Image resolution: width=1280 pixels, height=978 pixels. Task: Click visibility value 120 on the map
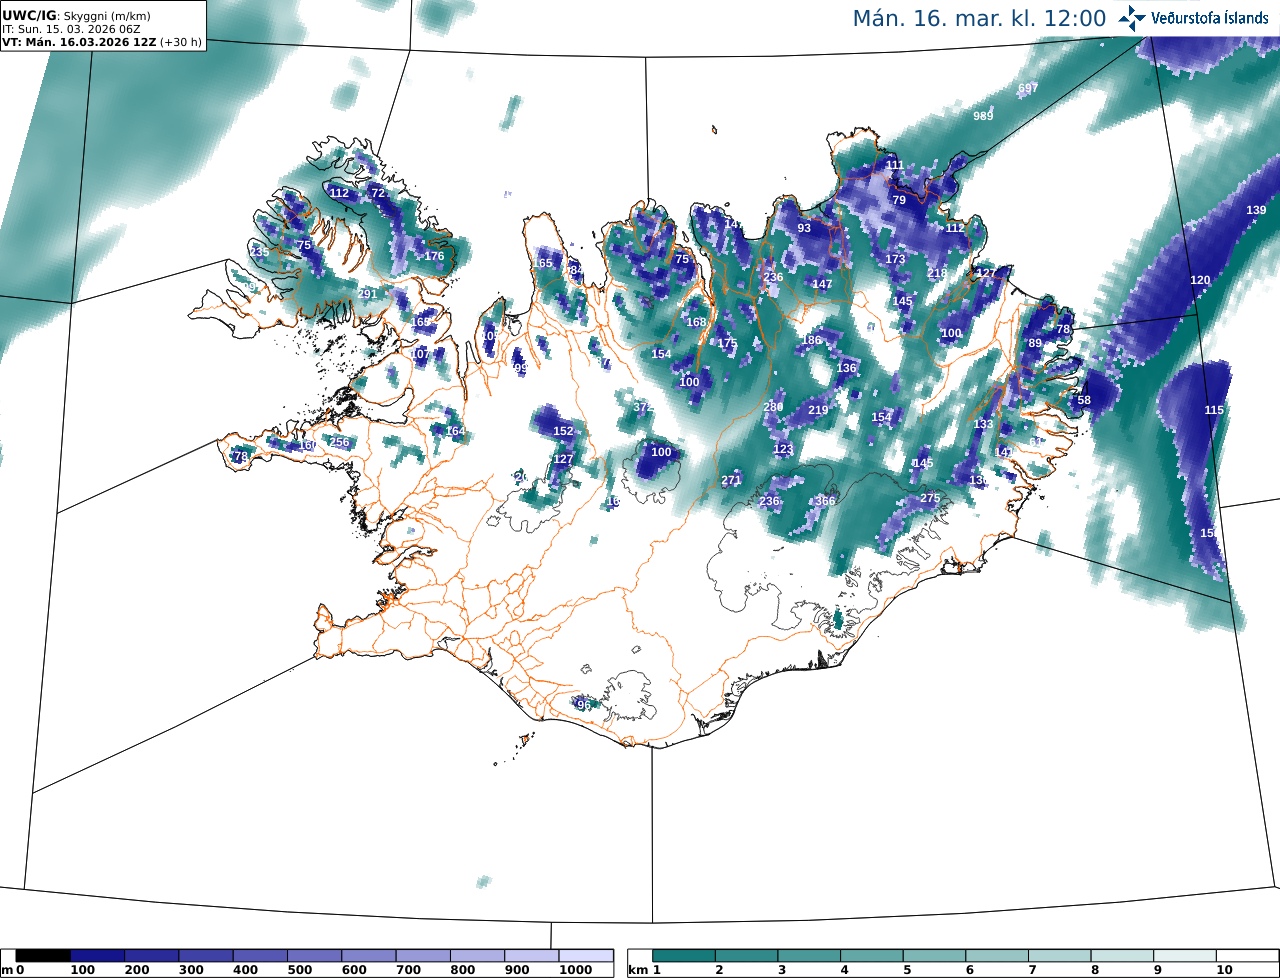1200,280
